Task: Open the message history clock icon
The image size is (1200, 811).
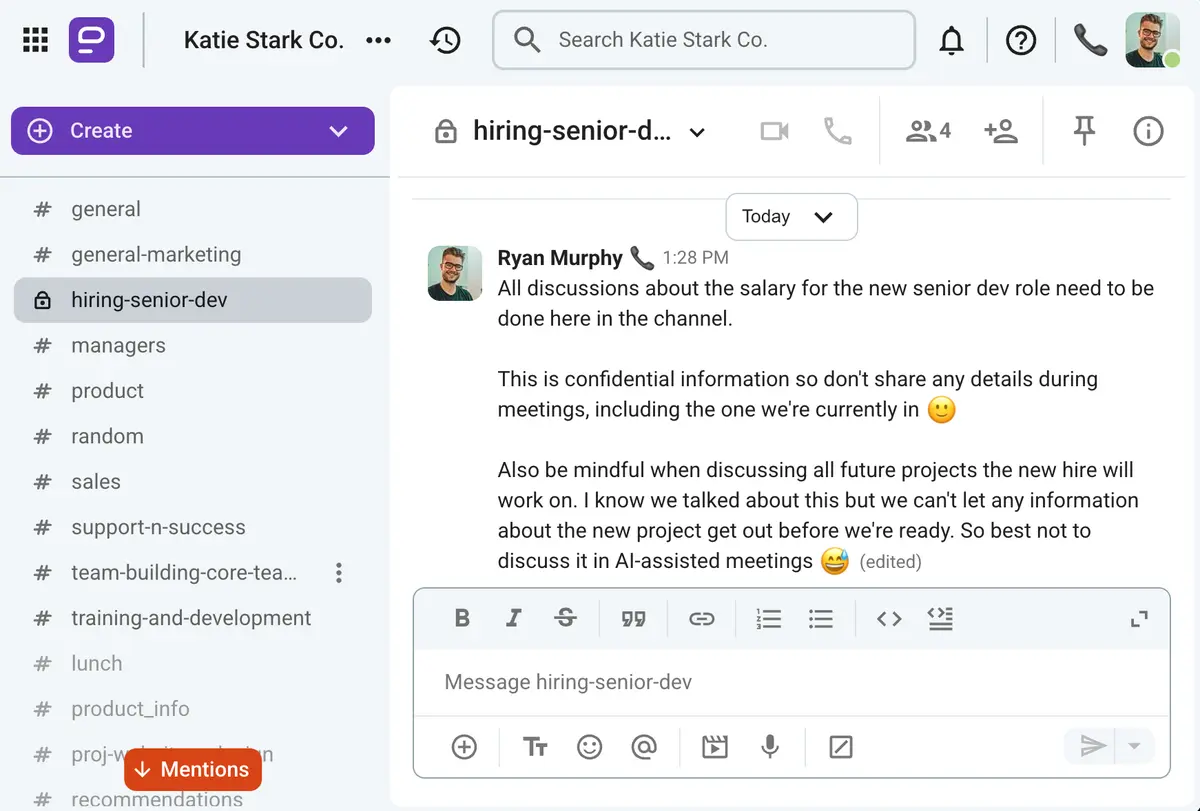Action: point(445,40)
